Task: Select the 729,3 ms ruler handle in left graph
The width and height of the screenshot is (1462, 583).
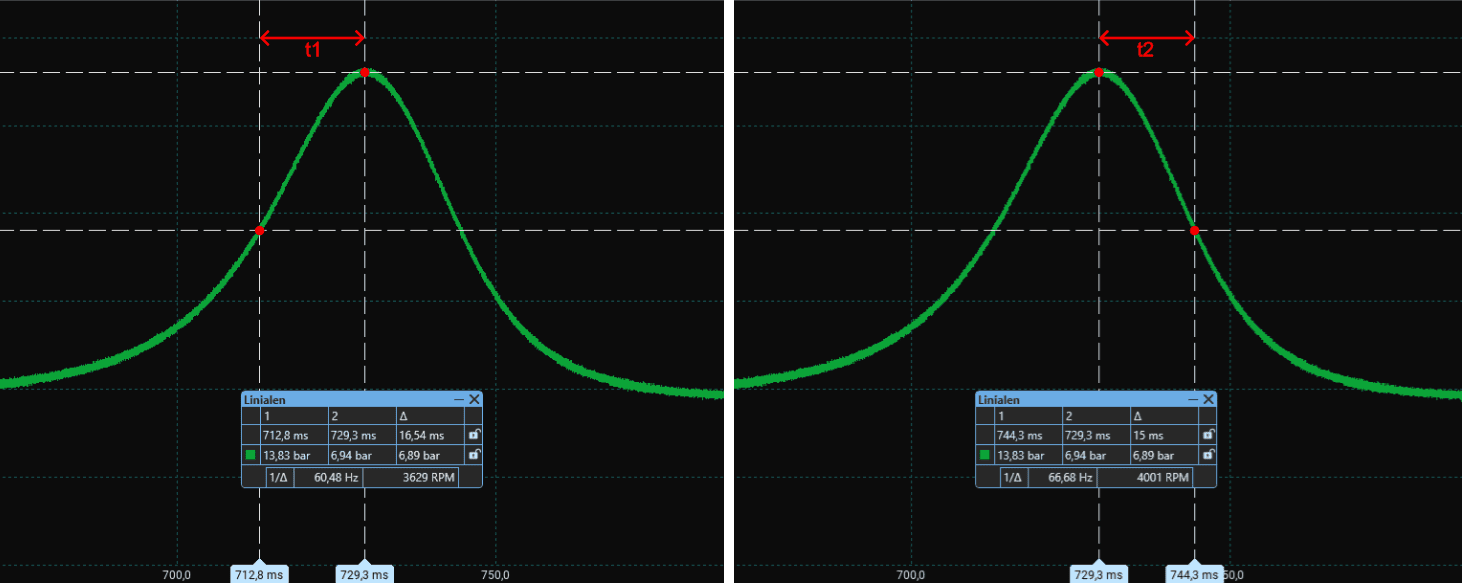Action: coord(365,574)
